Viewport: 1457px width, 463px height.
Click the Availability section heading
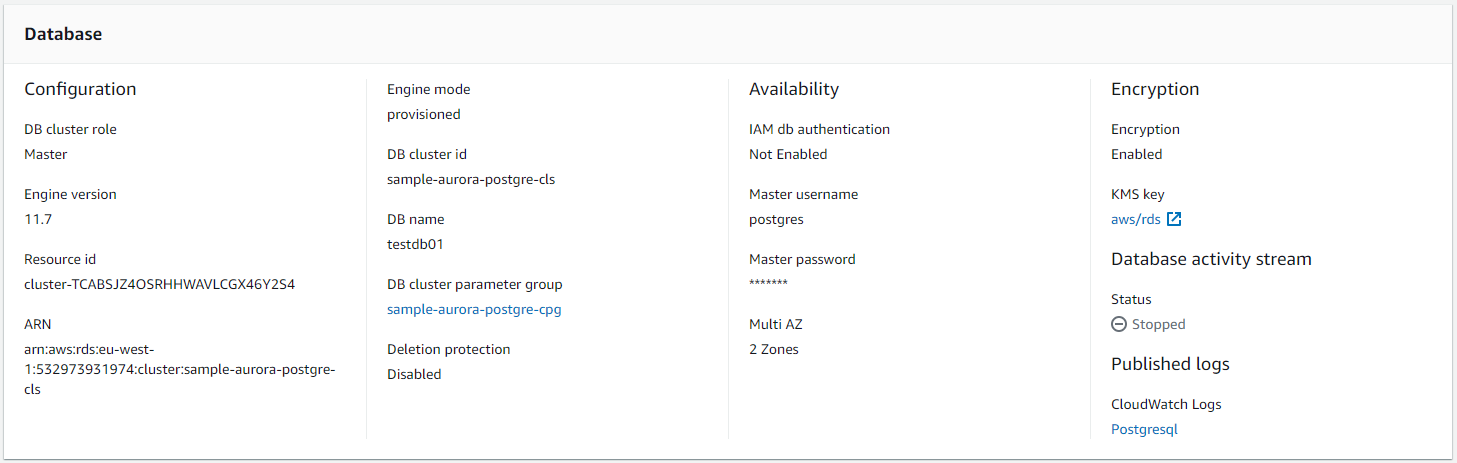coord(794,89)
